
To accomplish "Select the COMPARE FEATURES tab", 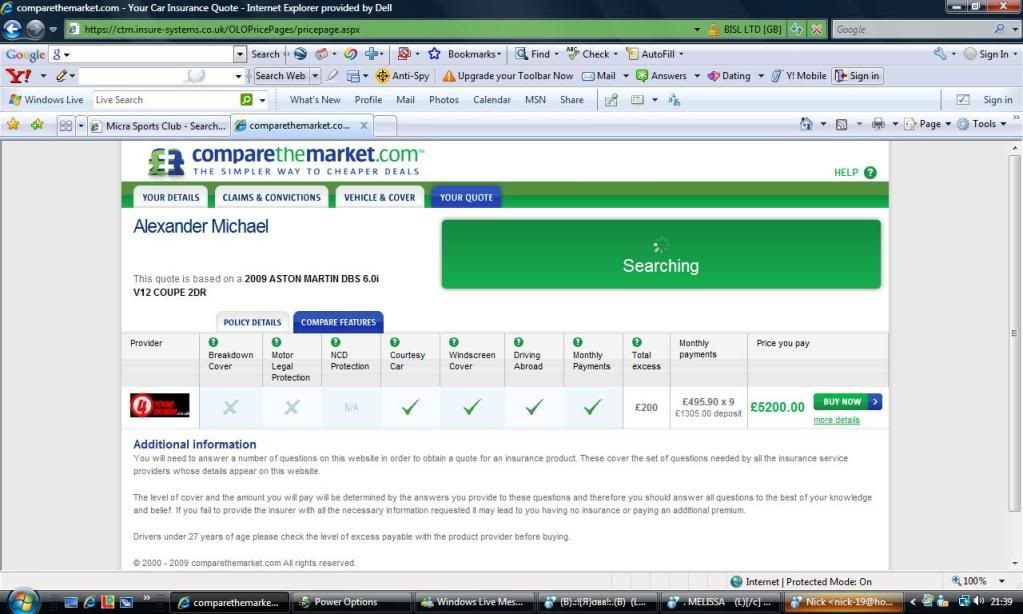I will 338,322.
